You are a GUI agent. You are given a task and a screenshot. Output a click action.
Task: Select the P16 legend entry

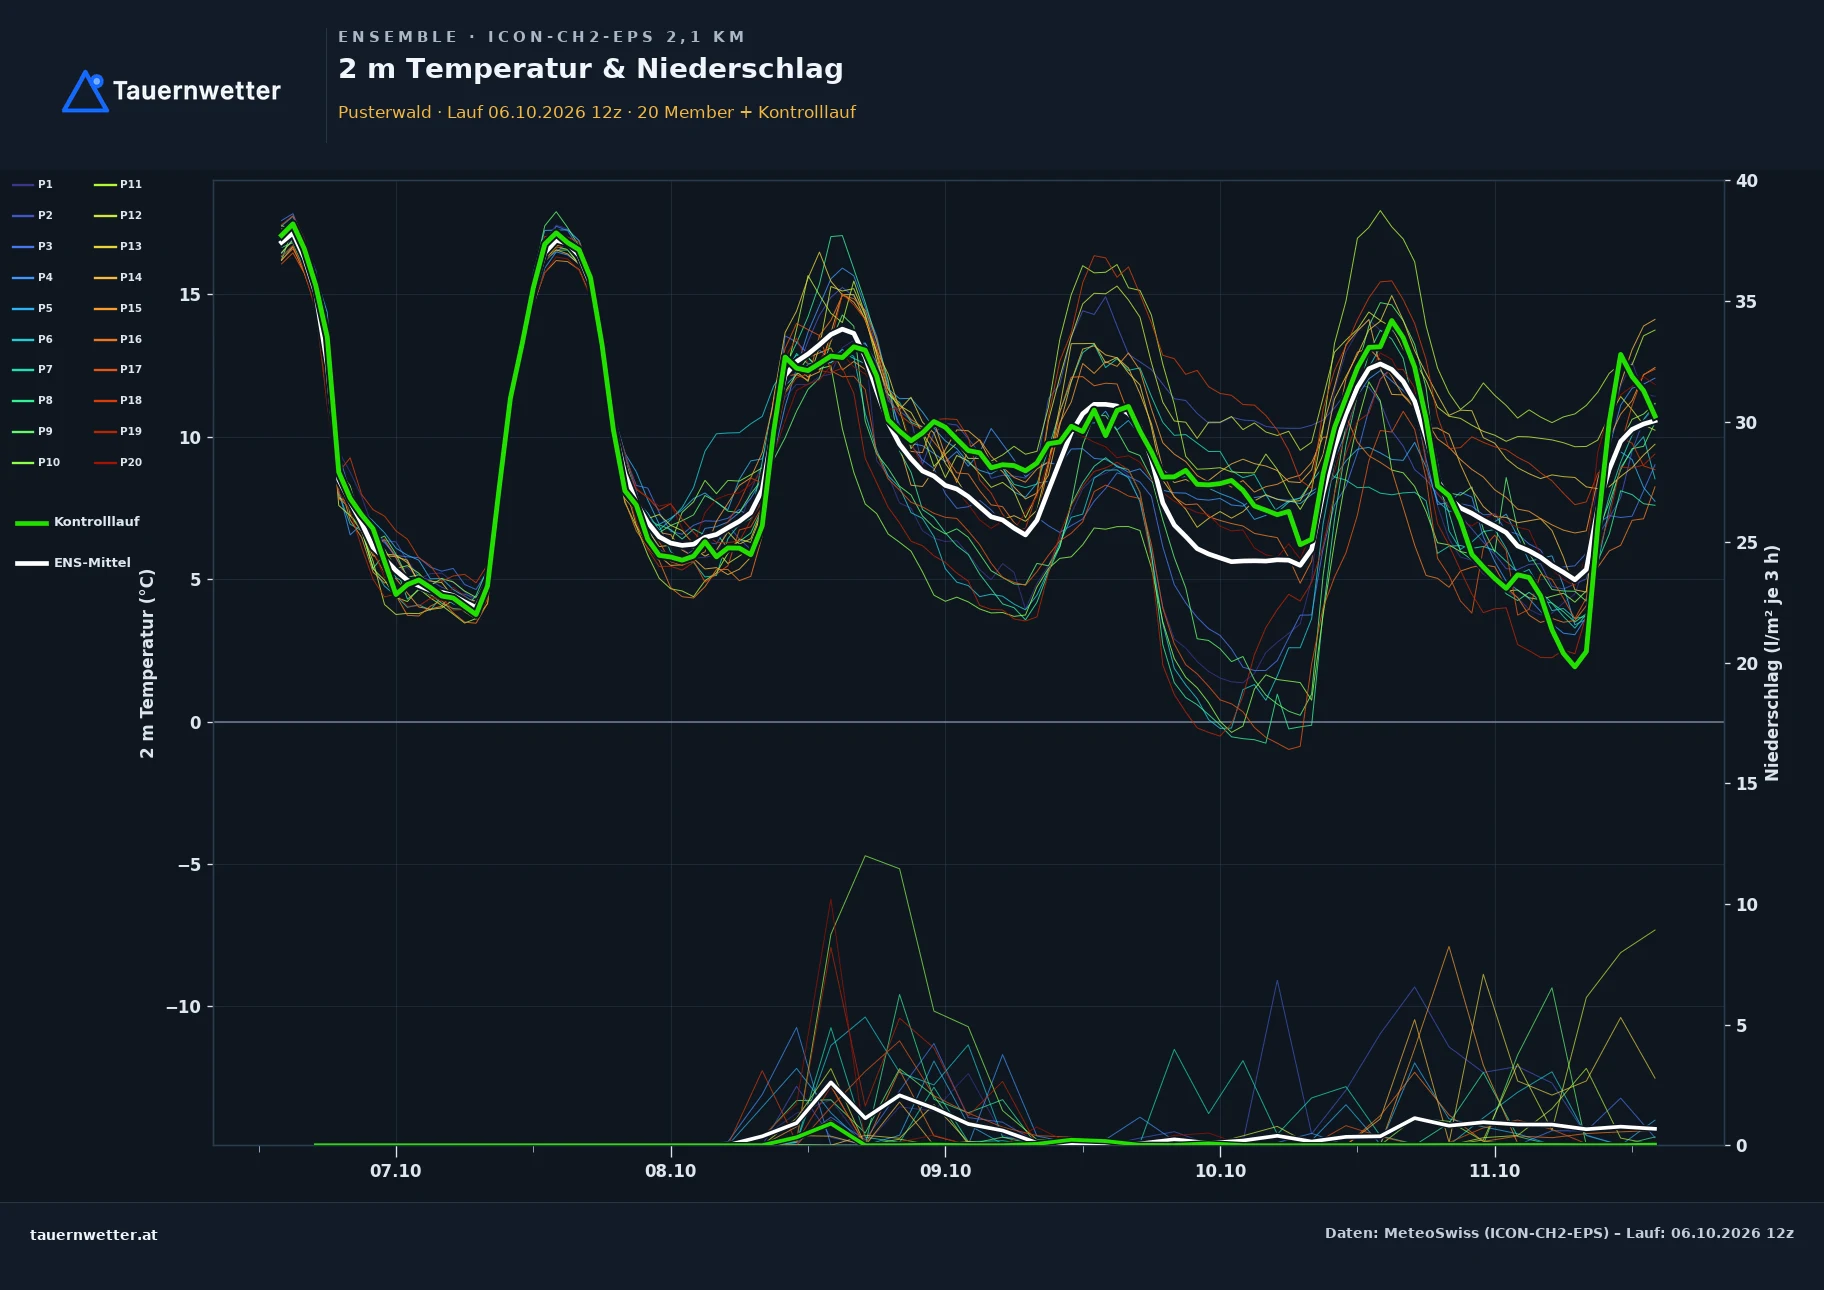pyautogui.click(x=118, y=339)
